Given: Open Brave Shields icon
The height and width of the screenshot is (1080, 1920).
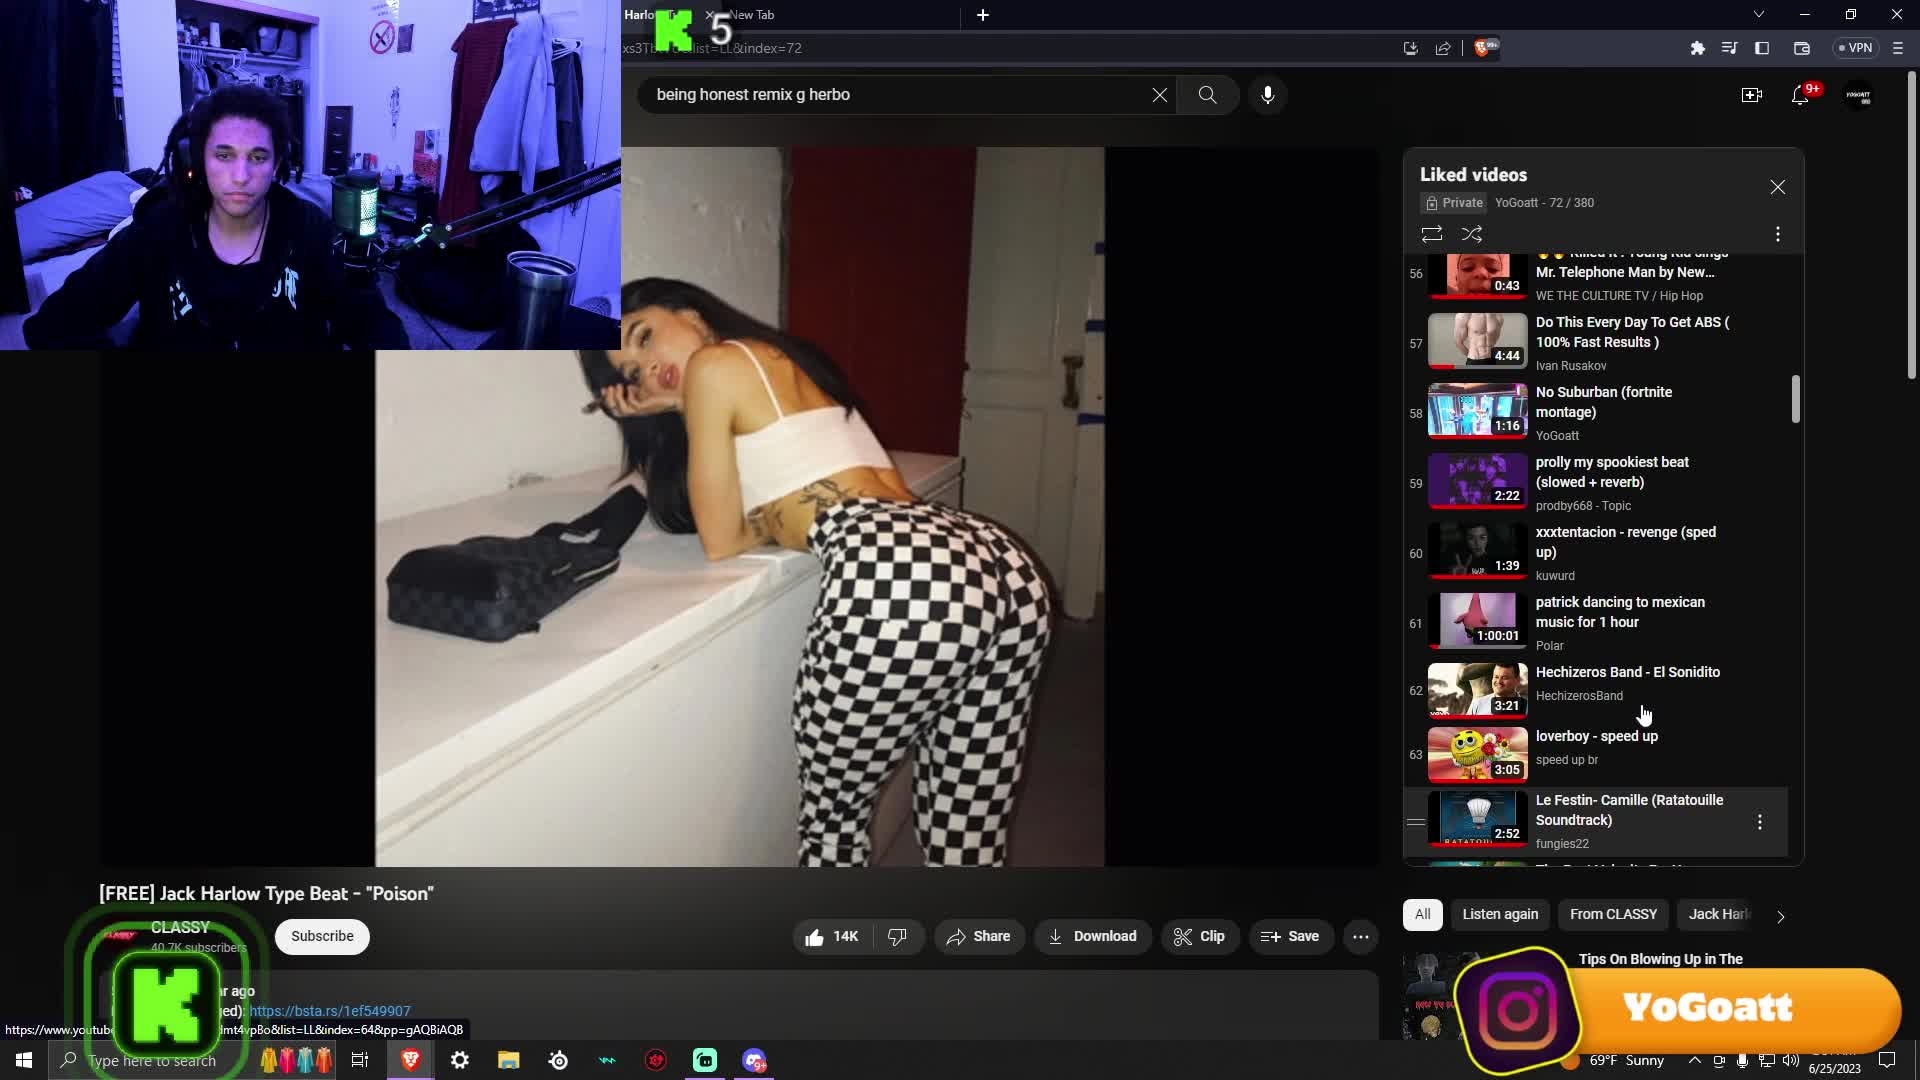Looking at the screenshot, I should pyautogui.click(x=1485, y=48).
